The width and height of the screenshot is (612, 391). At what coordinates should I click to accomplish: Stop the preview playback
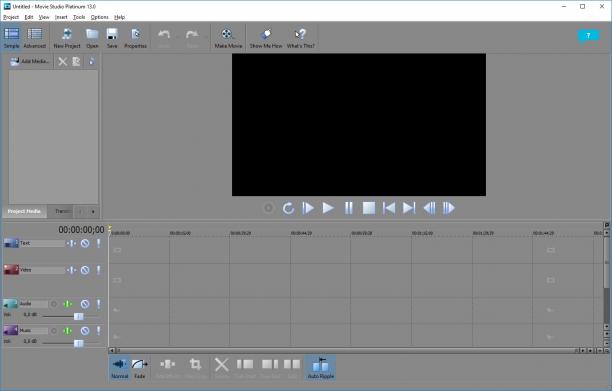coord(369,208)
